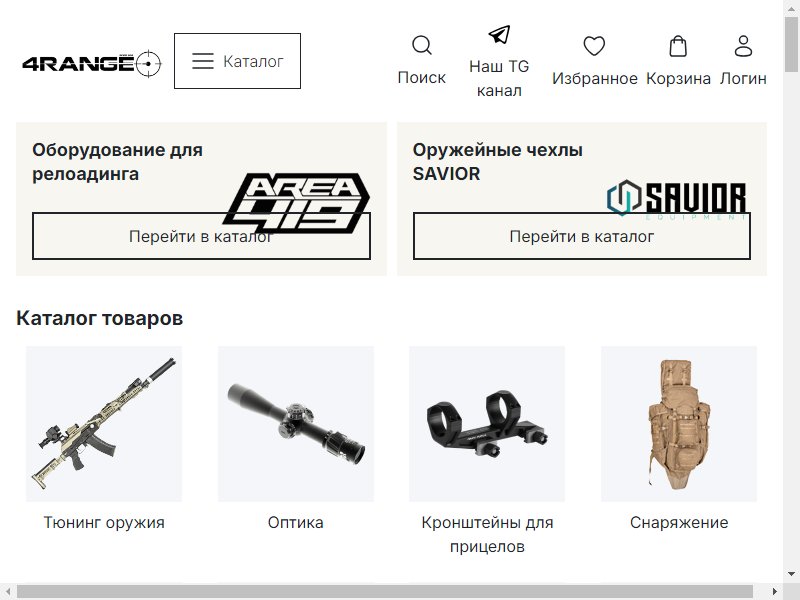Click the user login icon
The height and width of the screenshot is (600, 800).
point(743,46)
